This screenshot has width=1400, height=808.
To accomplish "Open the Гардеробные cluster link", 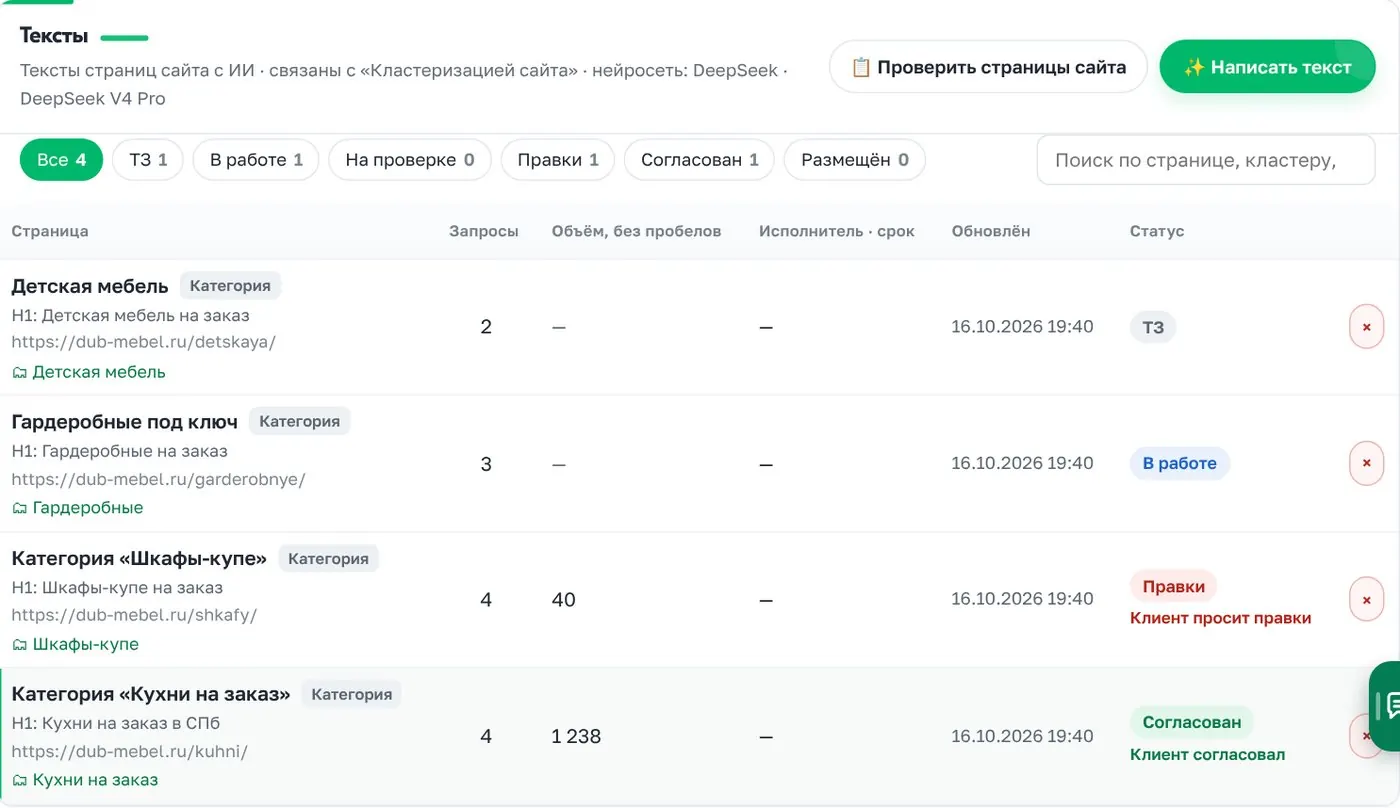I will [x=78, y=508].
